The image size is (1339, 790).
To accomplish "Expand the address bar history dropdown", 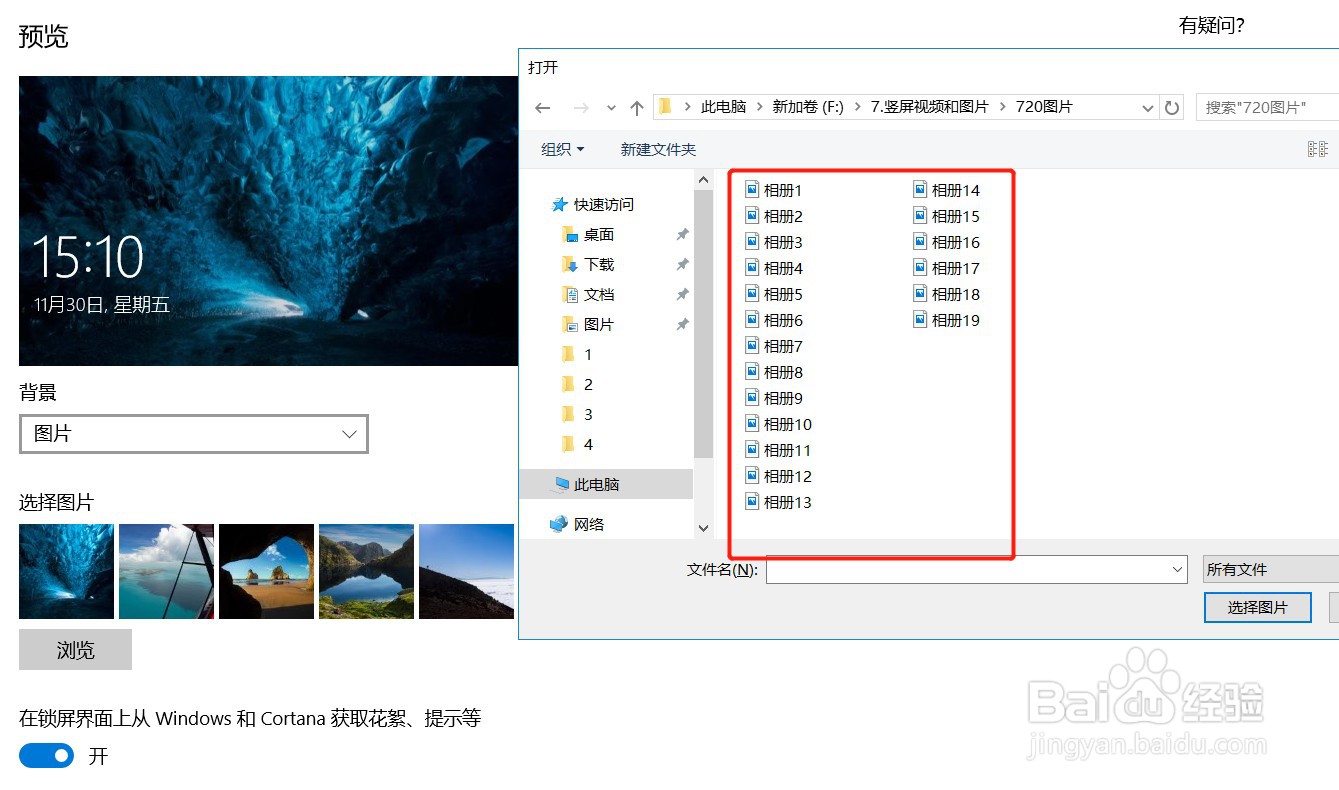I will [1147, 106].
